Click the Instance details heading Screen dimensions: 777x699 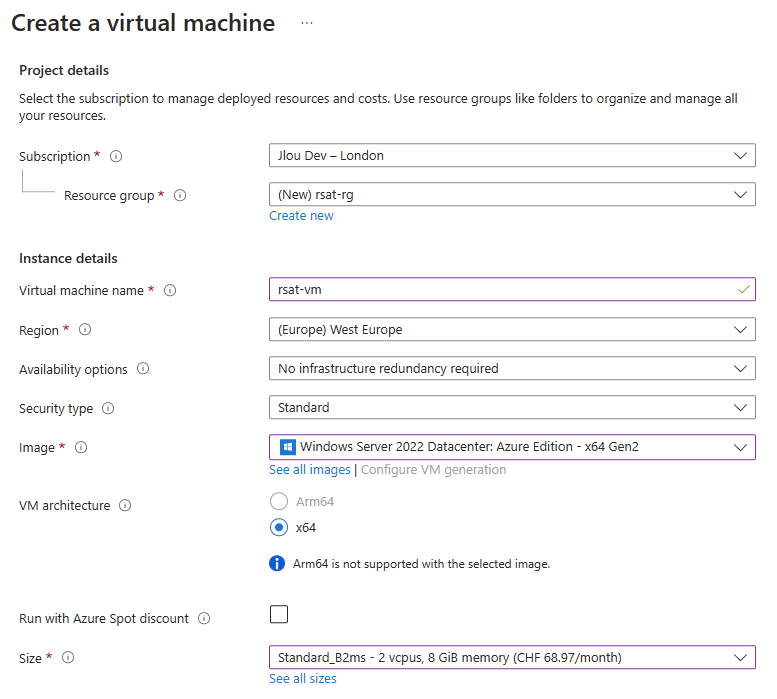(68, 259)
